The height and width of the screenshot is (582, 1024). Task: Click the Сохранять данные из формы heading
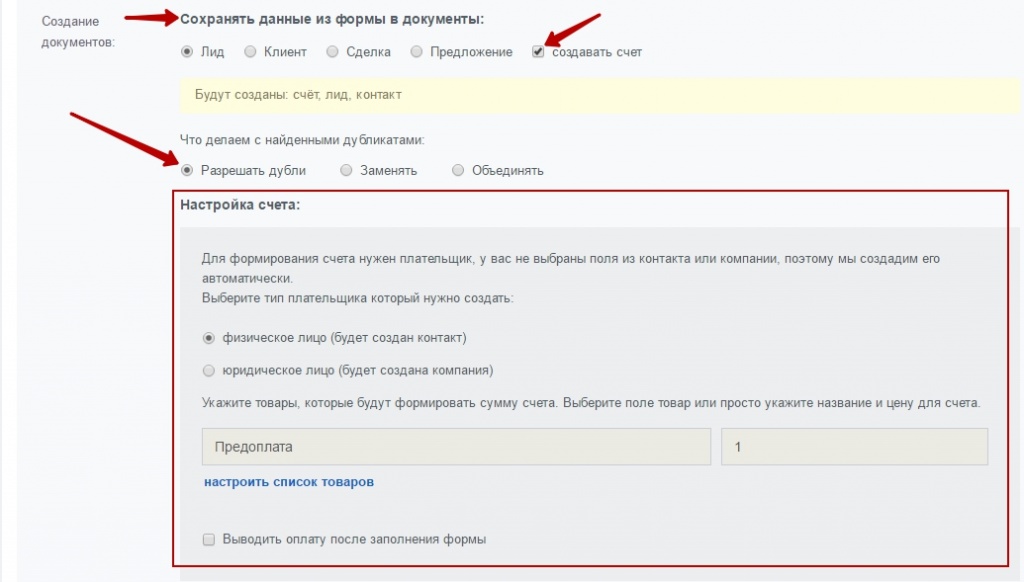point(332,19)
